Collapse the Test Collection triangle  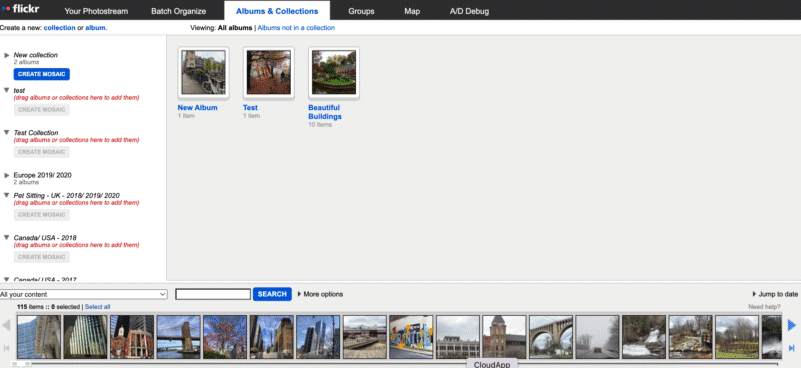(7, 132)
